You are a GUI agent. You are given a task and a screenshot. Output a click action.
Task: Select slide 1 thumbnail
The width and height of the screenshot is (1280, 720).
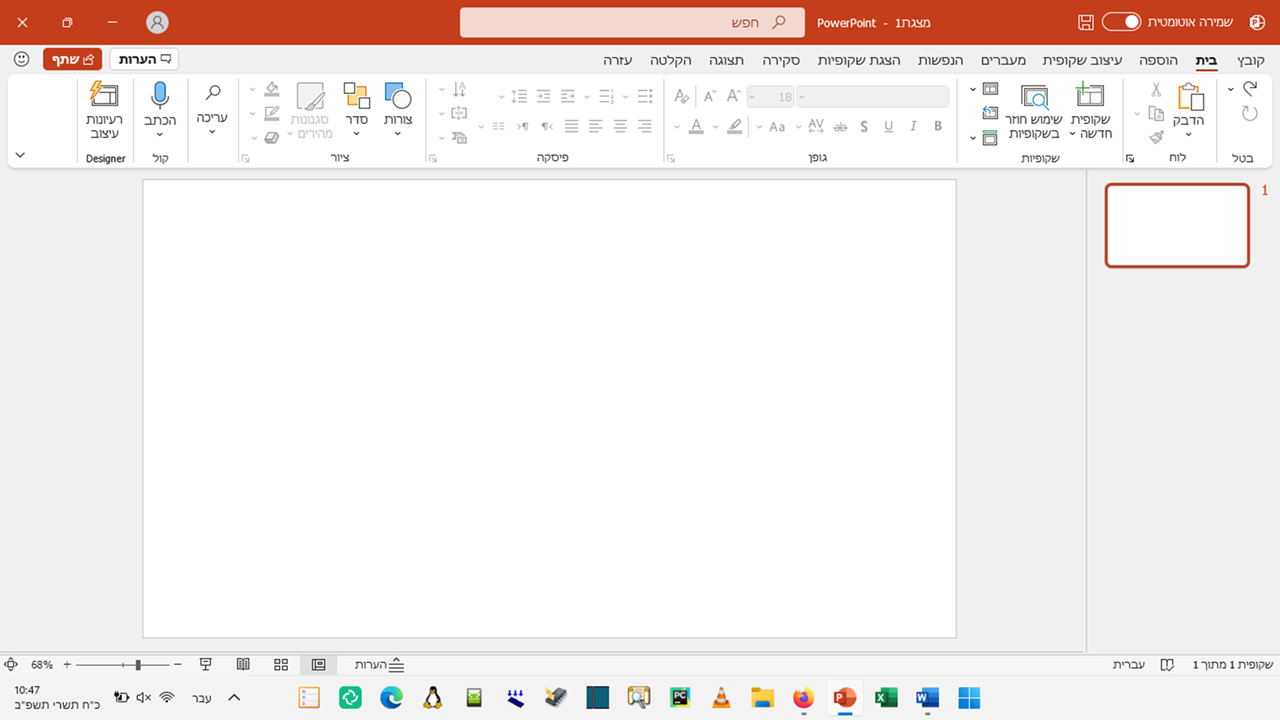click(1177, 226)
